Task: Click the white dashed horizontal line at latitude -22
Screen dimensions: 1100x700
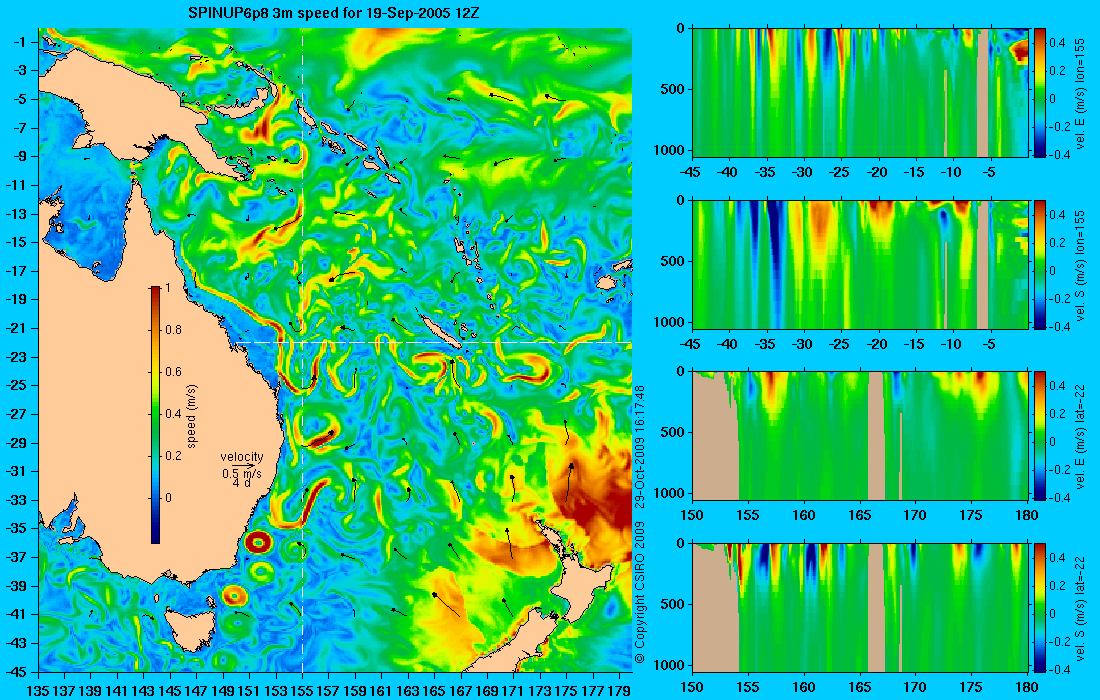Action: click(x=431, y=342)
